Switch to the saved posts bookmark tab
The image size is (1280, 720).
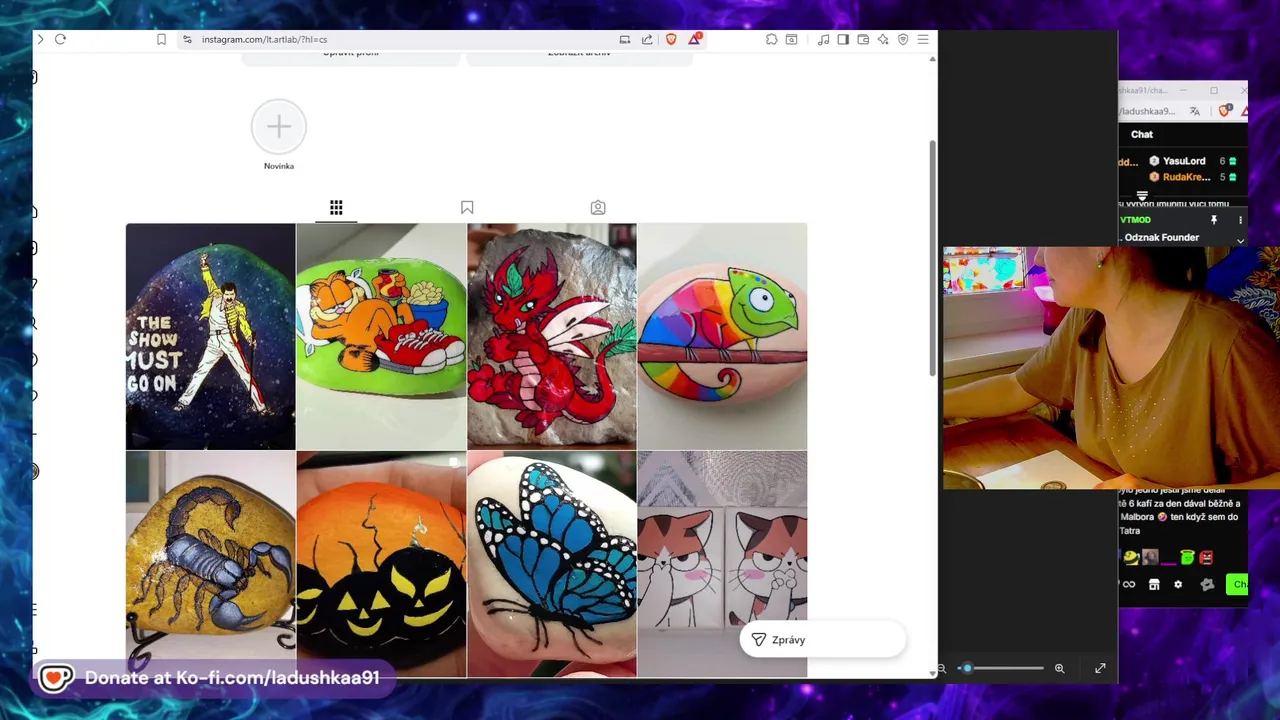pos(467,207)
